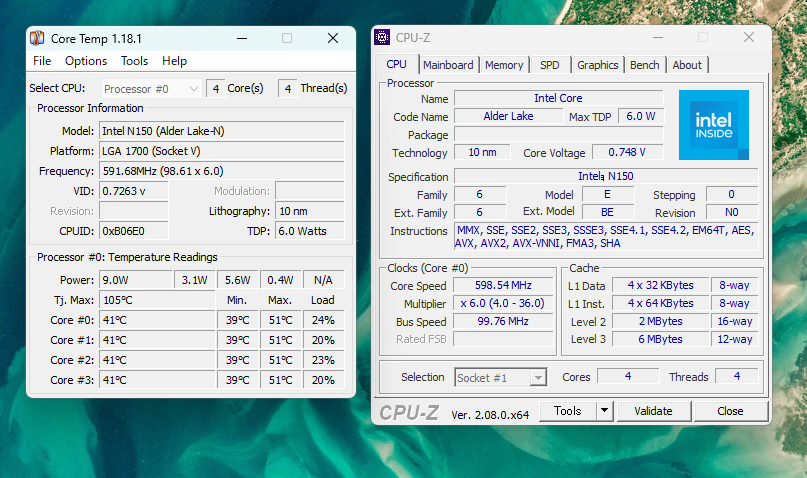Close the Core Temp window
This screenshot has height=478, width=807.
(333, 38)
